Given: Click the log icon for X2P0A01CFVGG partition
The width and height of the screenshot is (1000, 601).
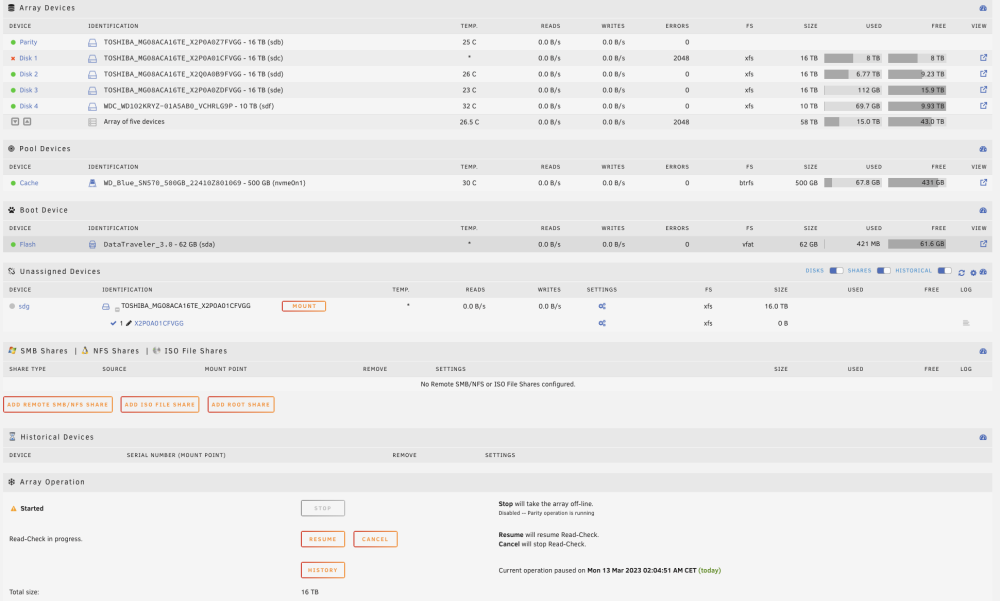Looking at the screenshot, I should [966, 323].
